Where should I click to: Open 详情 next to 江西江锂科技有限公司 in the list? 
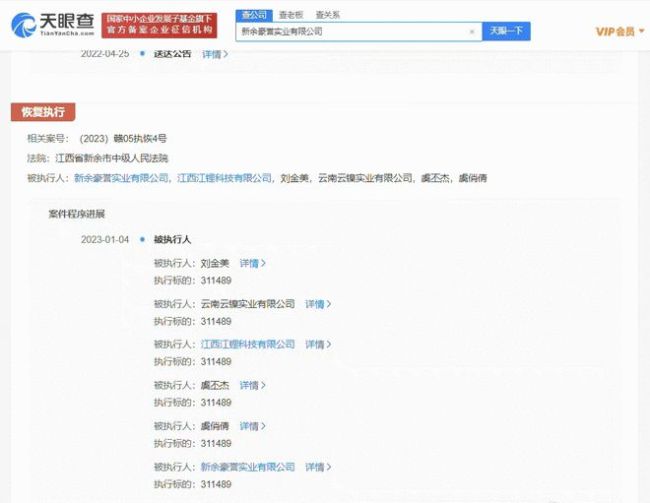click(x=318, y=344)
